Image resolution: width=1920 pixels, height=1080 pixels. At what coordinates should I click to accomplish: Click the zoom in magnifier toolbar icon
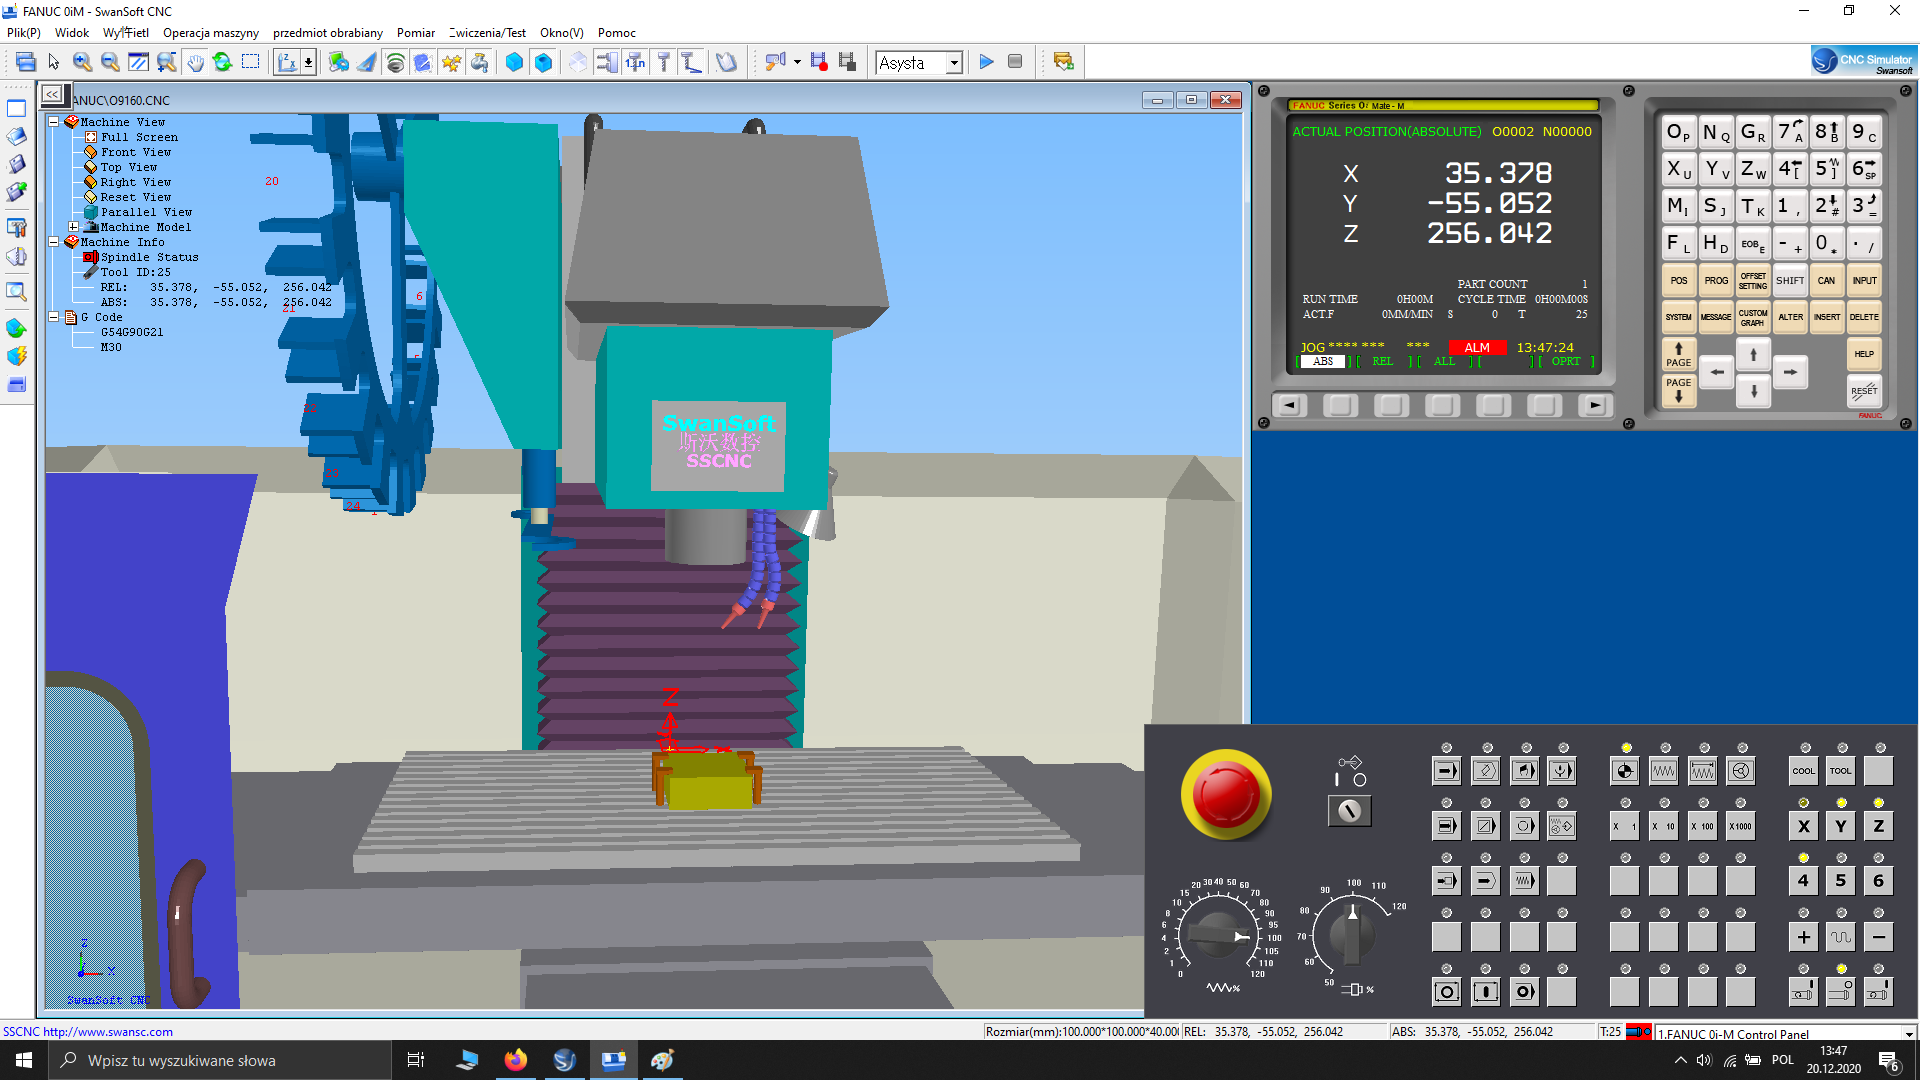point(82,62)
